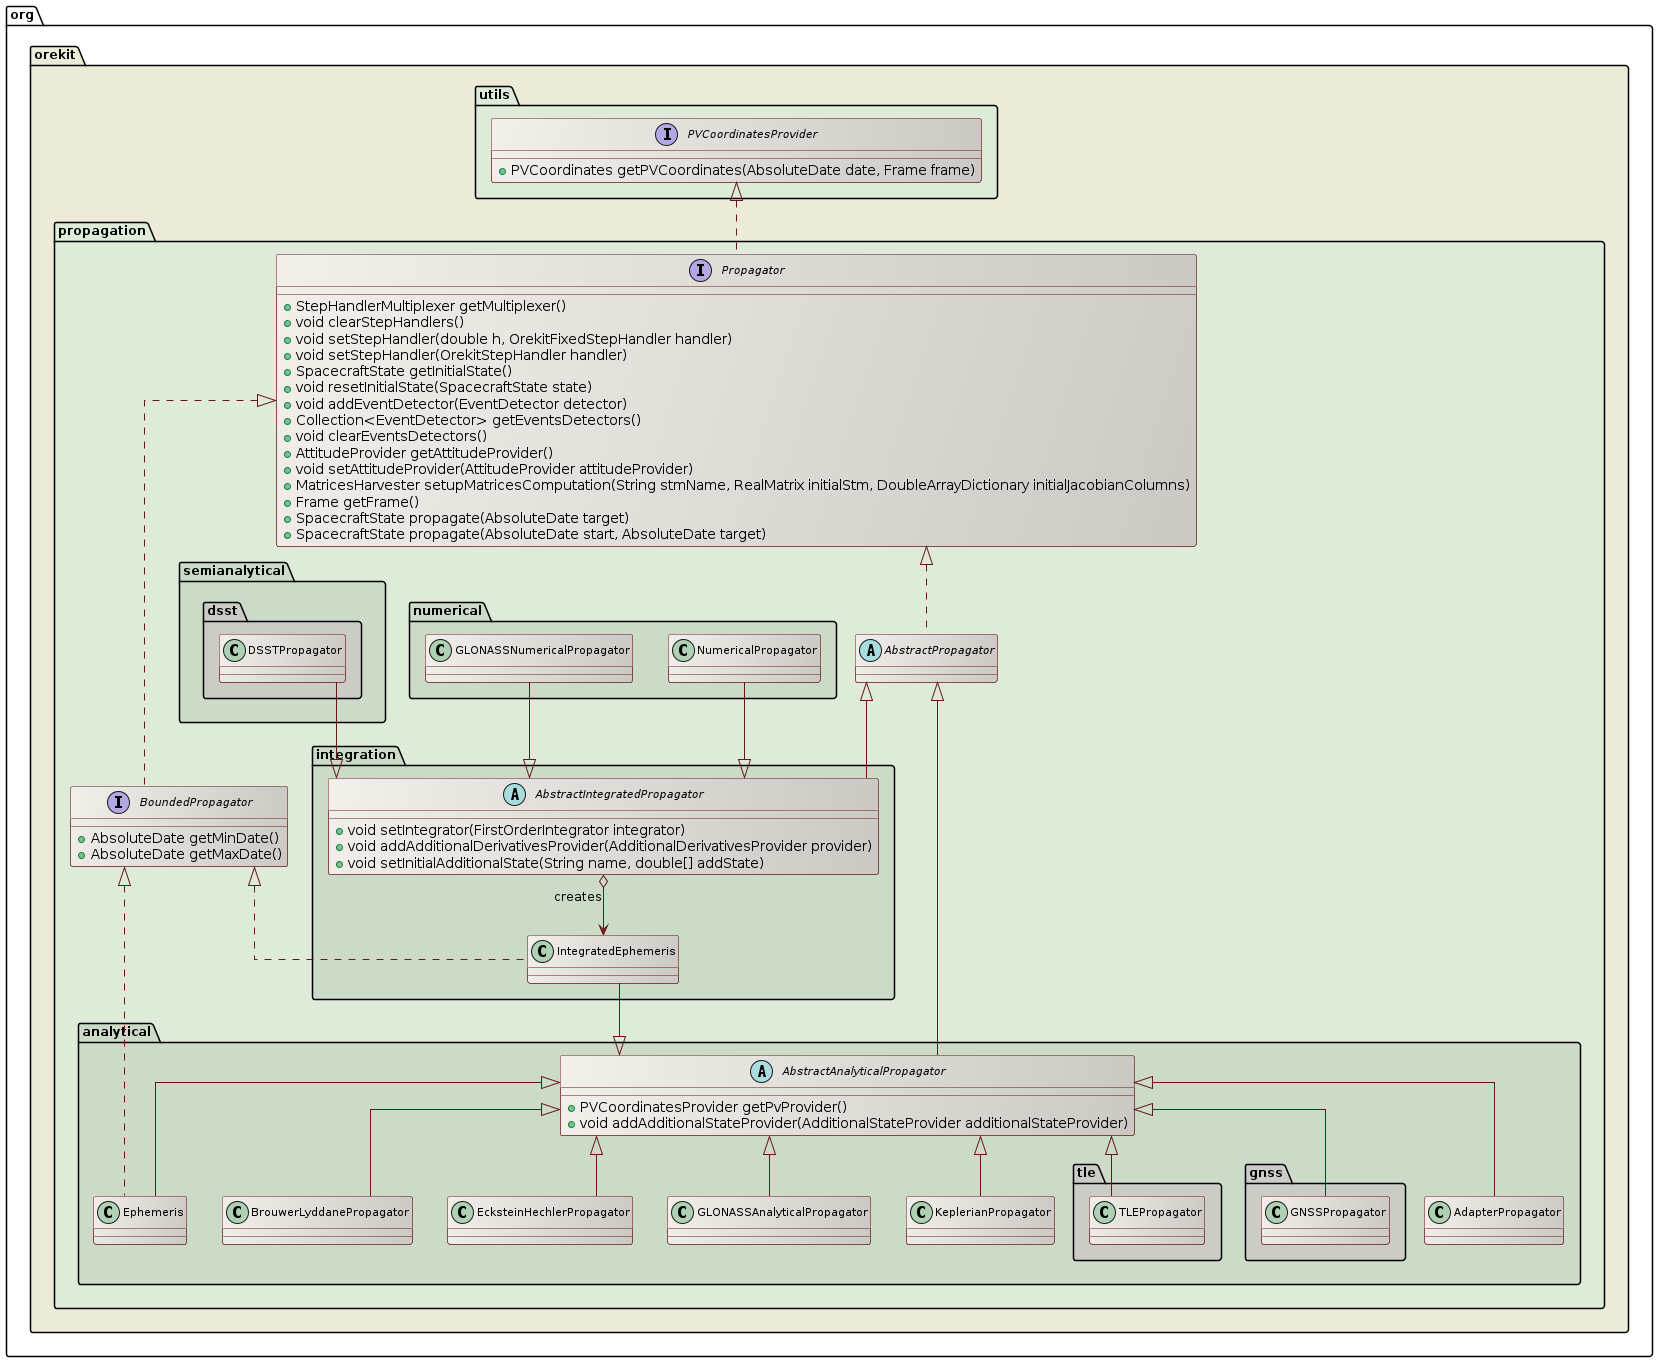Select the class icon on IntegratedEphemeris

click(543, 952)
